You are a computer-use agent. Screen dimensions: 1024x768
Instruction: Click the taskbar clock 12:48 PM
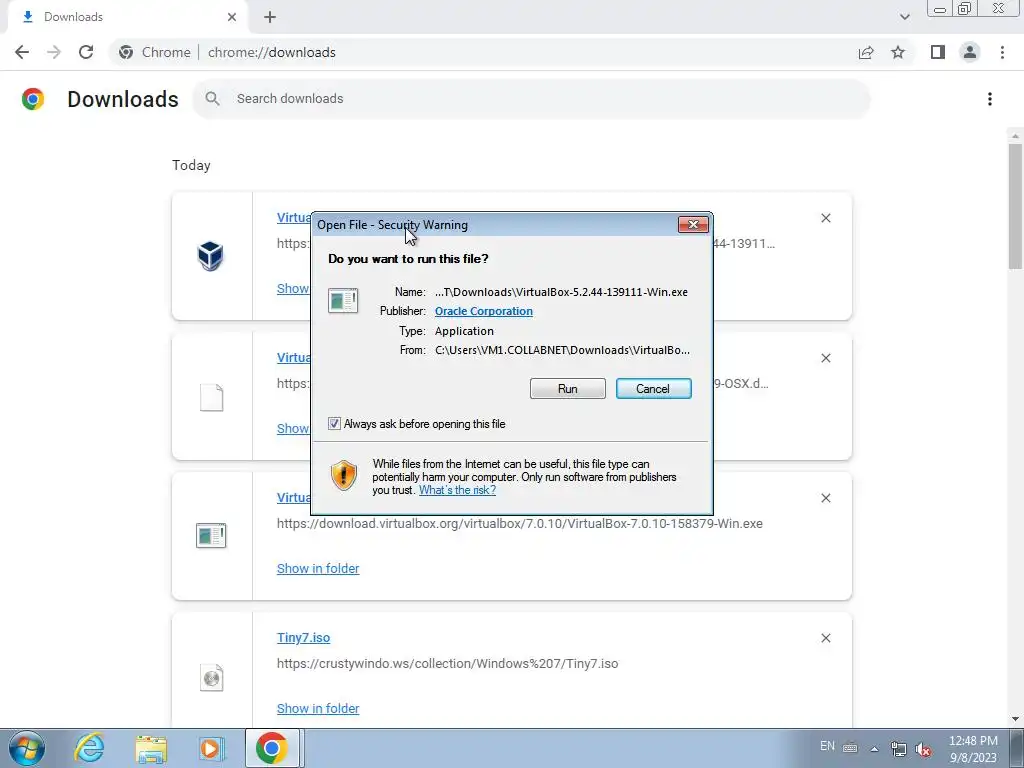pos(973,741)
